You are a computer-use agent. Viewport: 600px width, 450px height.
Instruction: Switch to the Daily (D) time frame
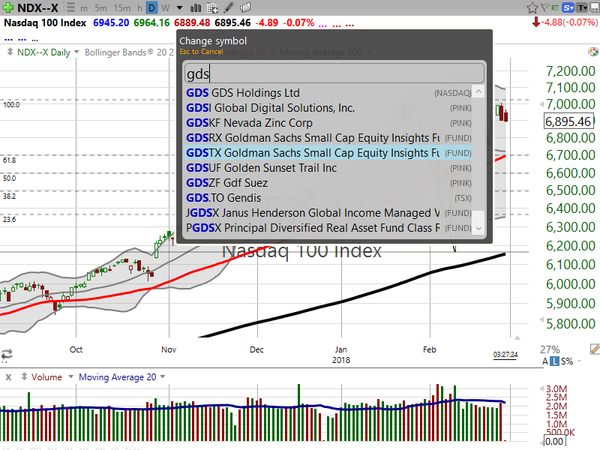[x=152, y=8]
